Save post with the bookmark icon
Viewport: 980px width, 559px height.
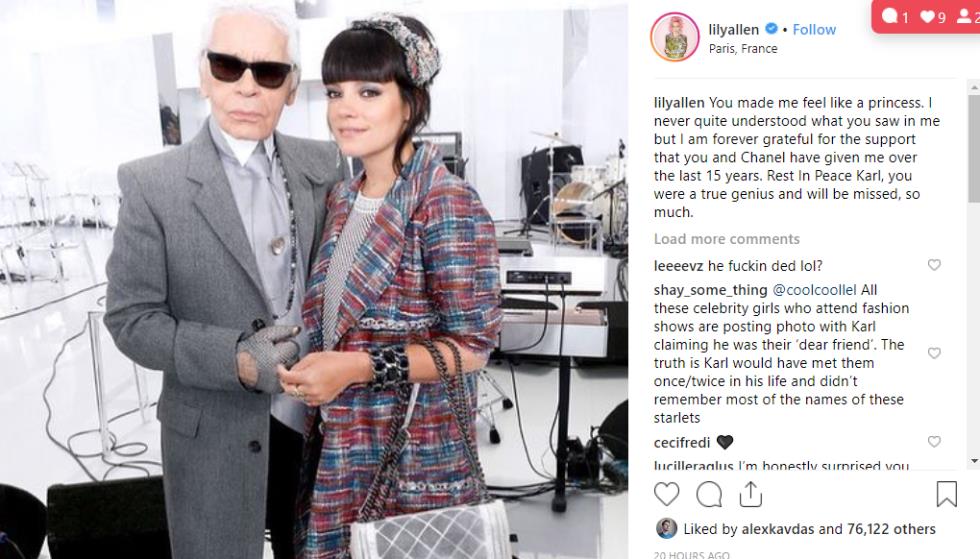pyautogui.click(x=946, y=493)
